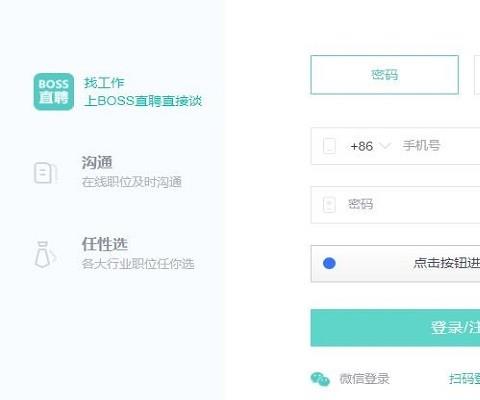
Task: Click the 沟通 chat document icon
Action: pos(46,173)
